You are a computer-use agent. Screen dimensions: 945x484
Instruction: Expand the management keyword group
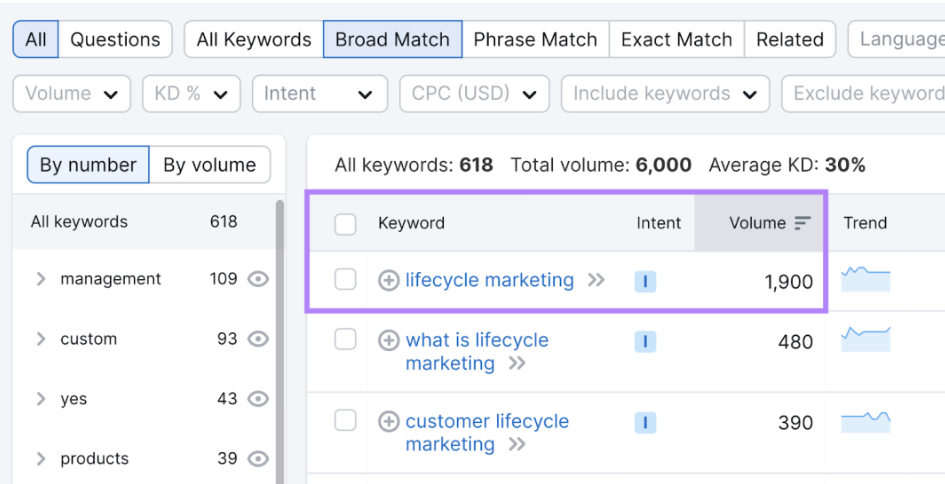pyautogui.click(x=41, y=278)
